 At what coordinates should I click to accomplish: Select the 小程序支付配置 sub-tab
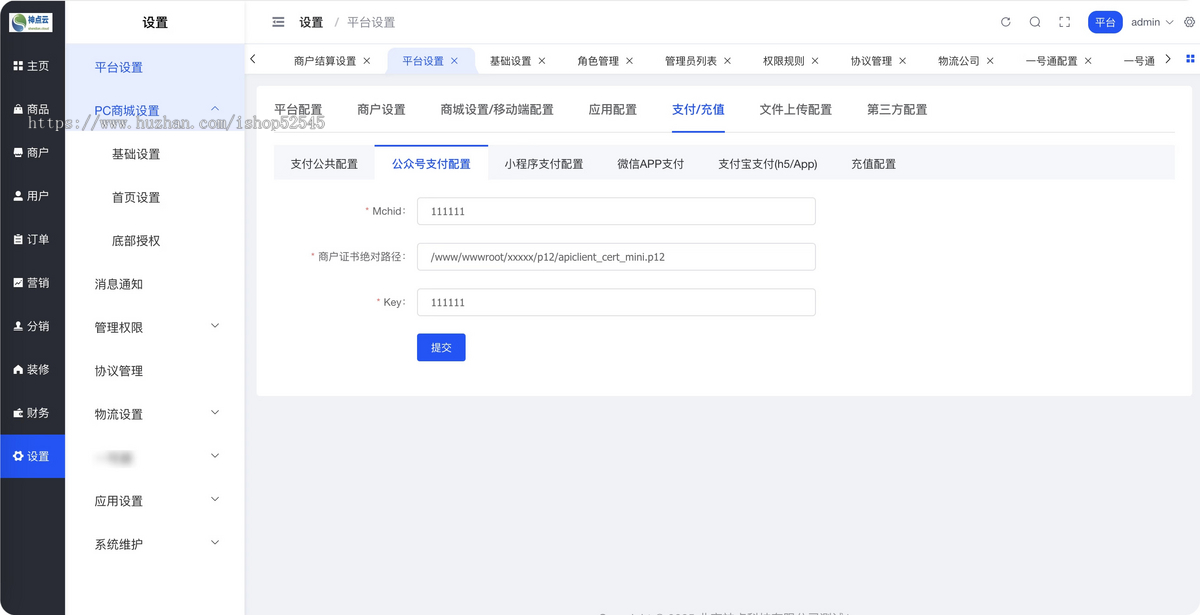544,163
